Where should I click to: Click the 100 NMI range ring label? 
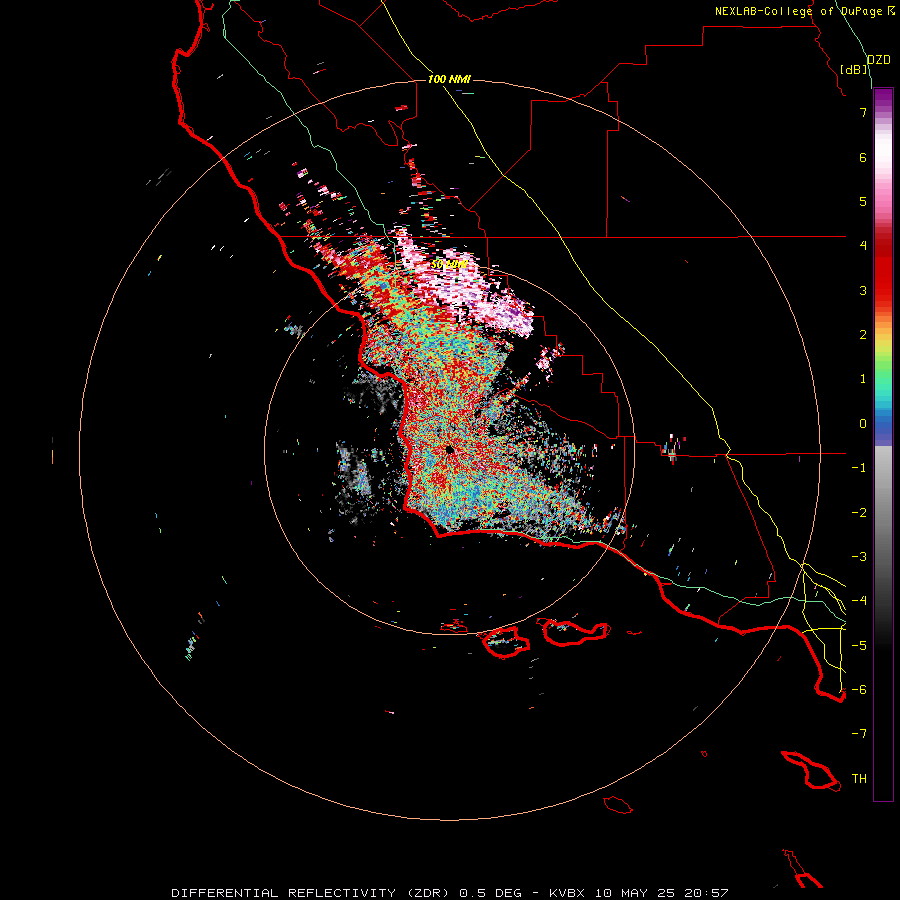[x=449, y=79]
